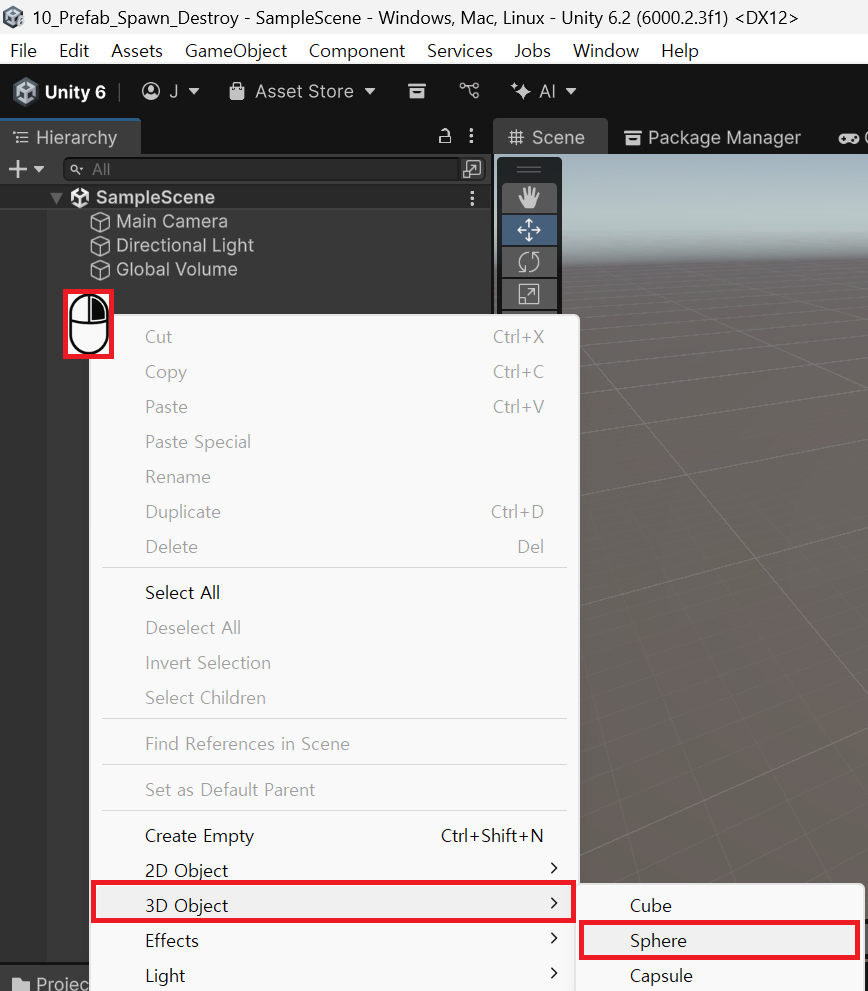Choose Sphere from 3D Object submenu

(x=719, y=940)
